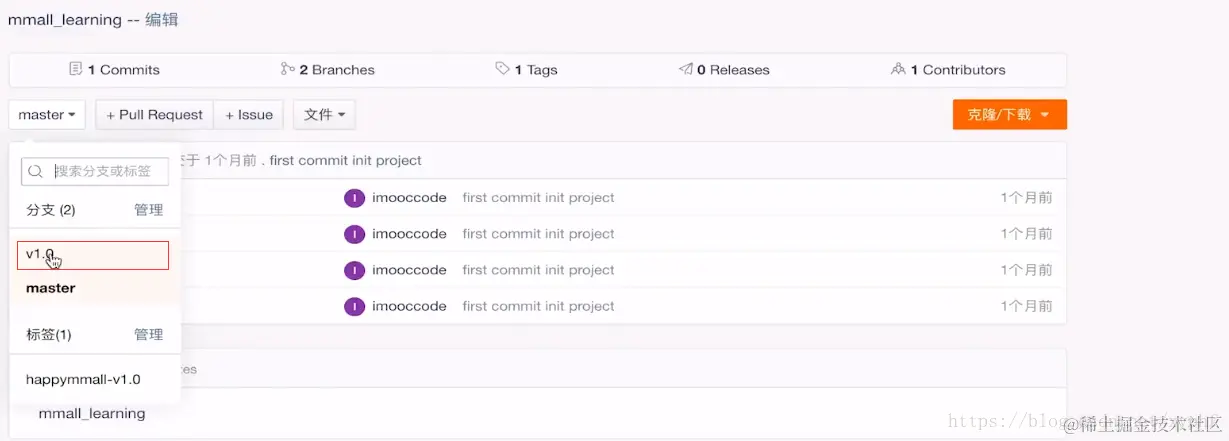Open the 1 Commits link

(x=124, y=70)
